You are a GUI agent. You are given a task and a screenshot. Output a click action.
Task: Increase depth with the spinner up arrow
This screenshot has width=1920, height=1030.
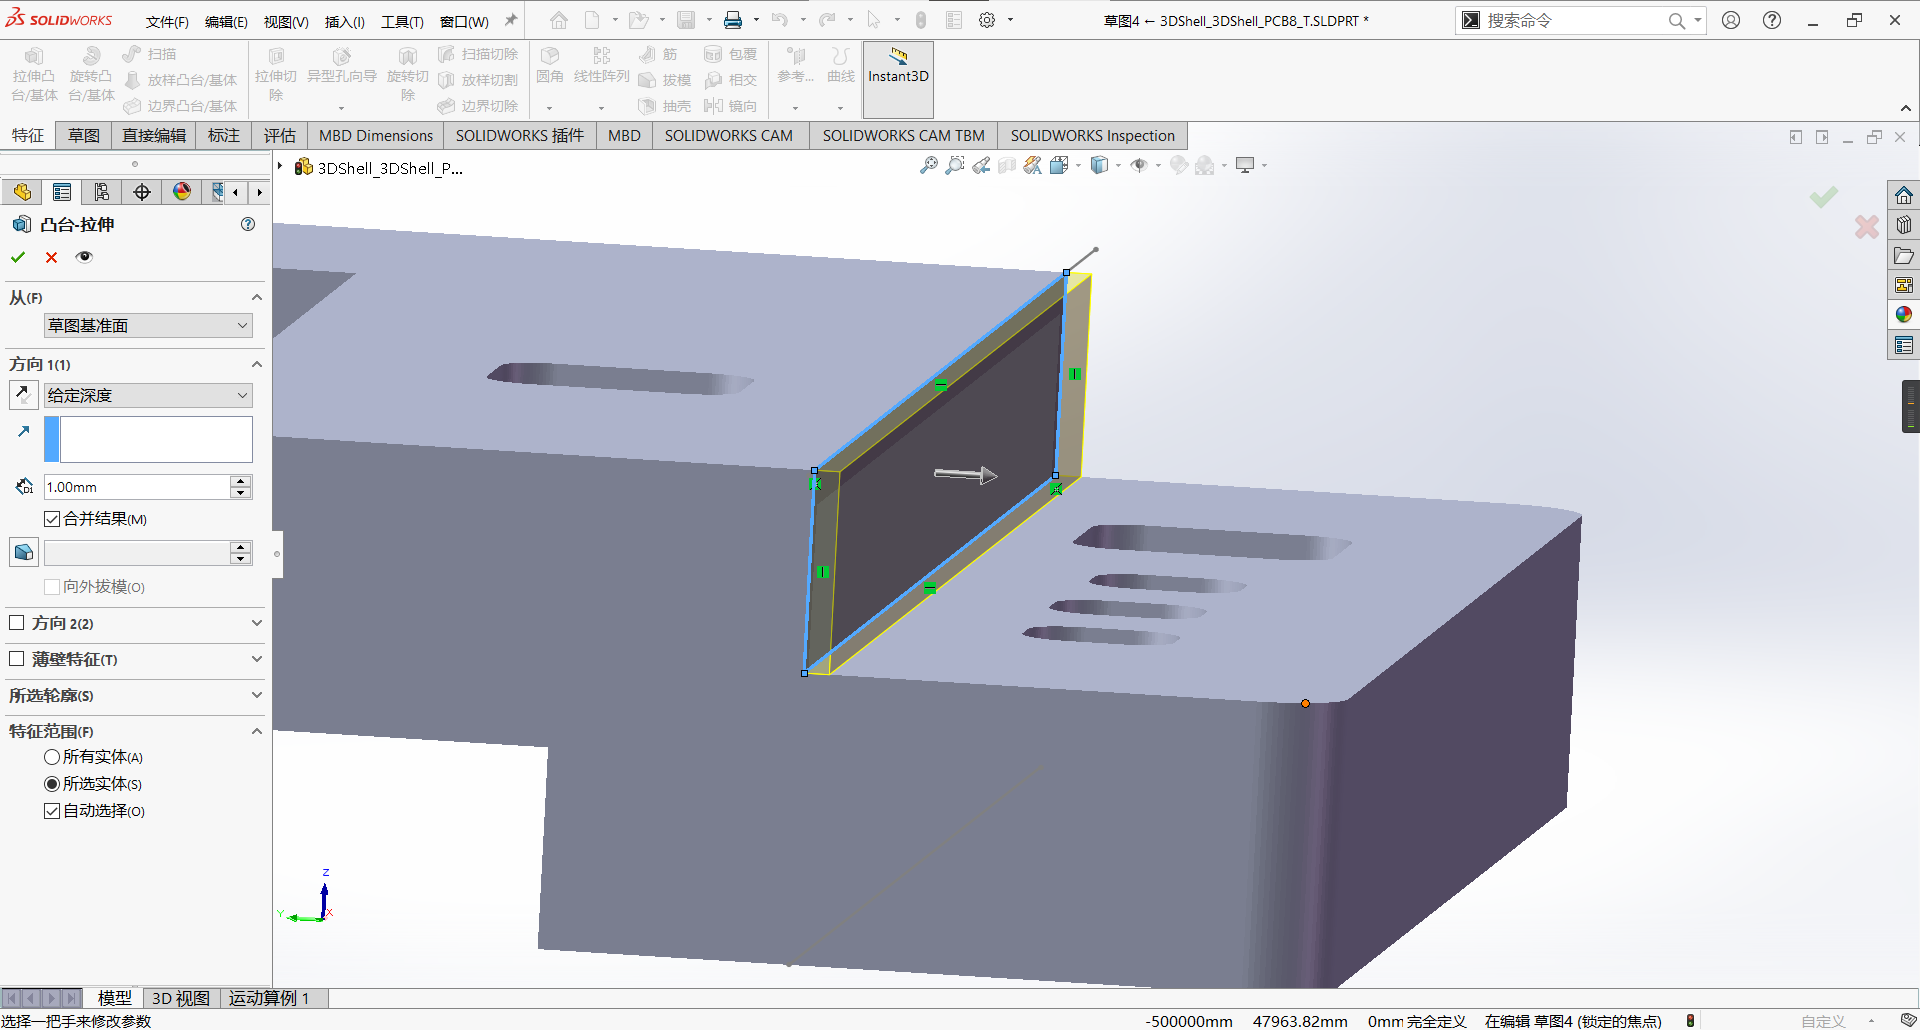(240, 481)
